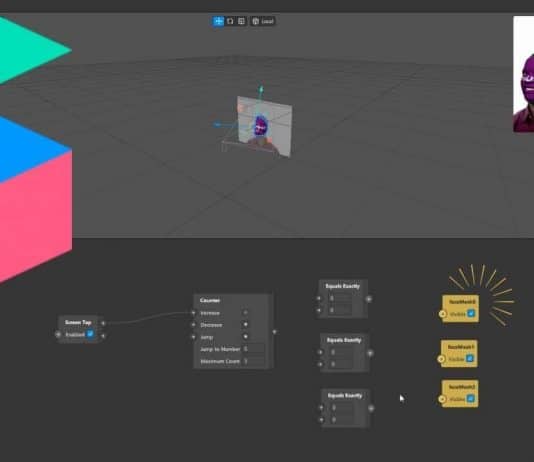Trigger the Jump pulse button on Counter

pos(246,337)
